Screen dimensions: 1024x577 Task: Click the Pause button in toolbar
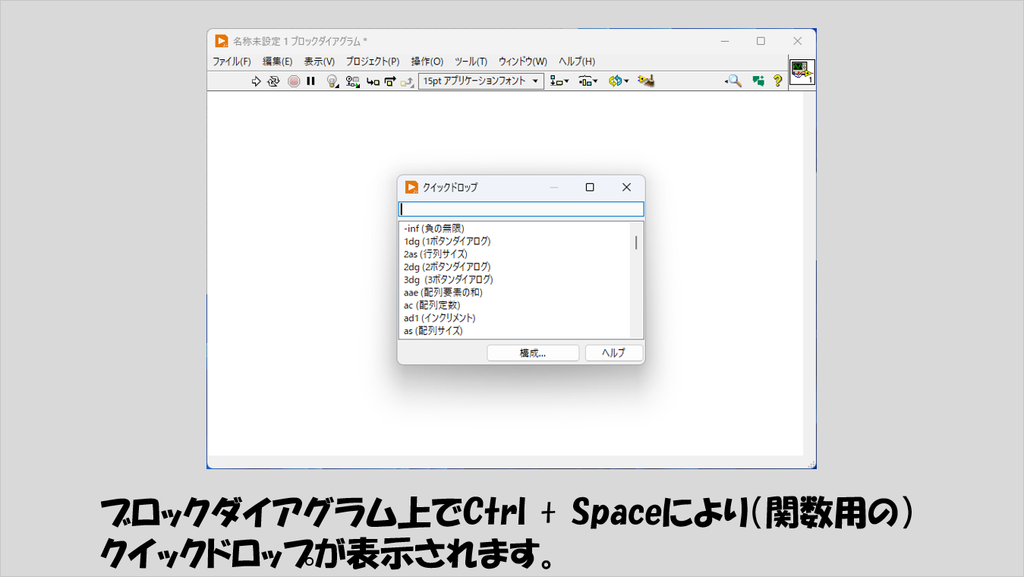[311, 81]
